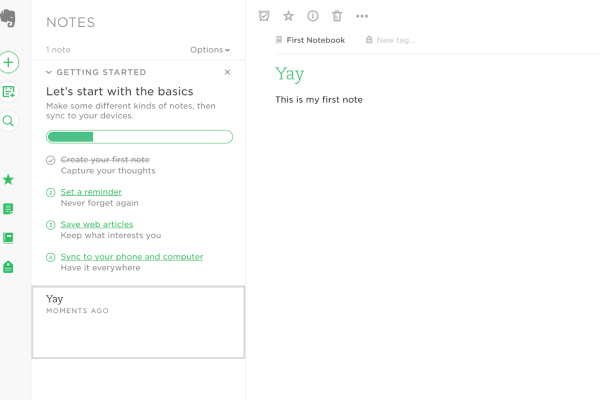Click step 3 circle beside Save web articles
The width and height of the screenshot is (600, 400).
point(51,225)
